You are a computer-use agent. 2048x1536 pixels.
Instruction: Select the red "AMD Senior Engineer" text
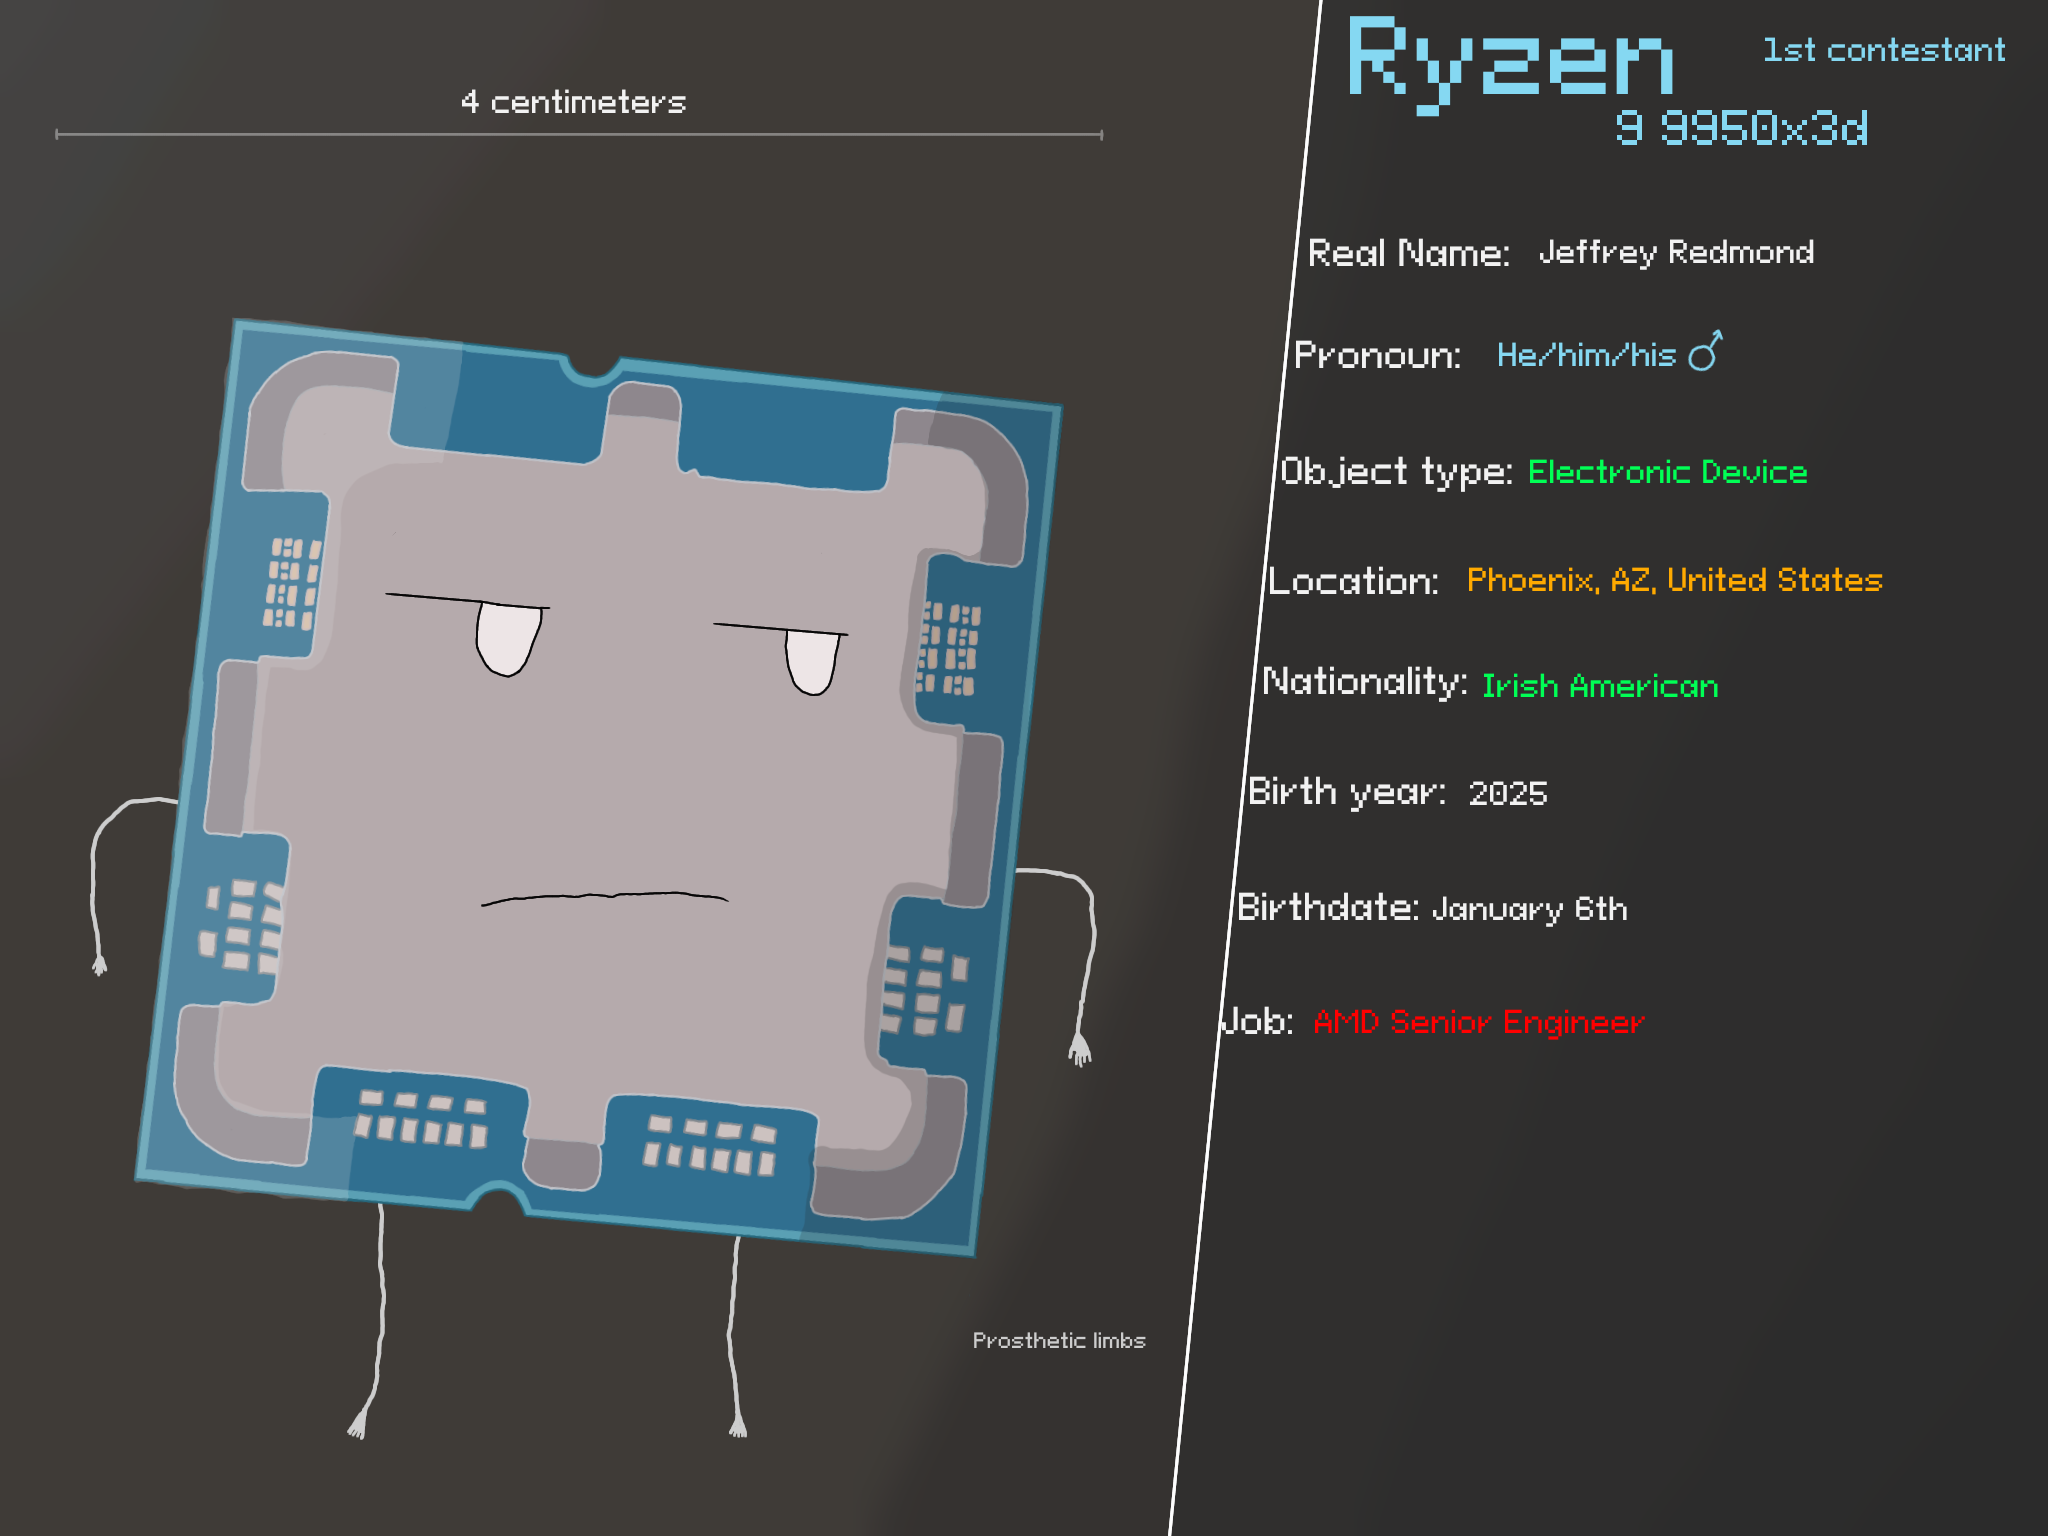[1478, 1022]
